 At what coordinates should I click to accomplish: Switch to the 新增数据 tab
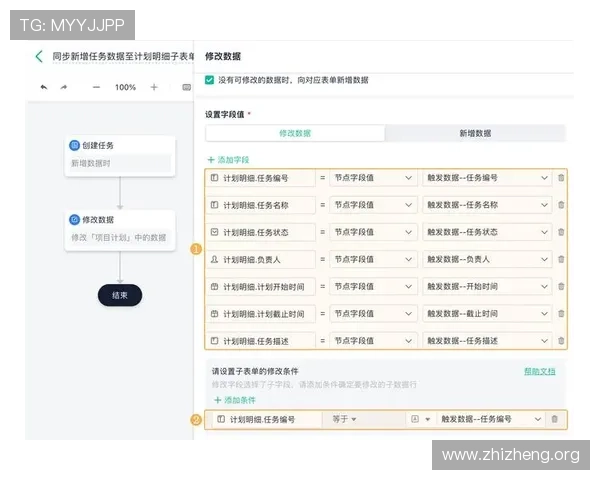pos(475,133)
